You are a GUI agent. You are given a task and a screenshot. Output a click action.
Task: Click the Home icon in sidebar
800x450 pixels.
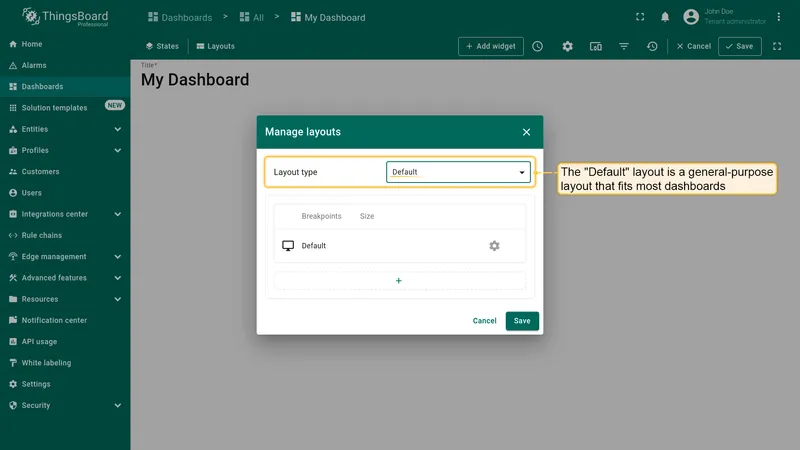pyautogui.click(x=13, y=44)
